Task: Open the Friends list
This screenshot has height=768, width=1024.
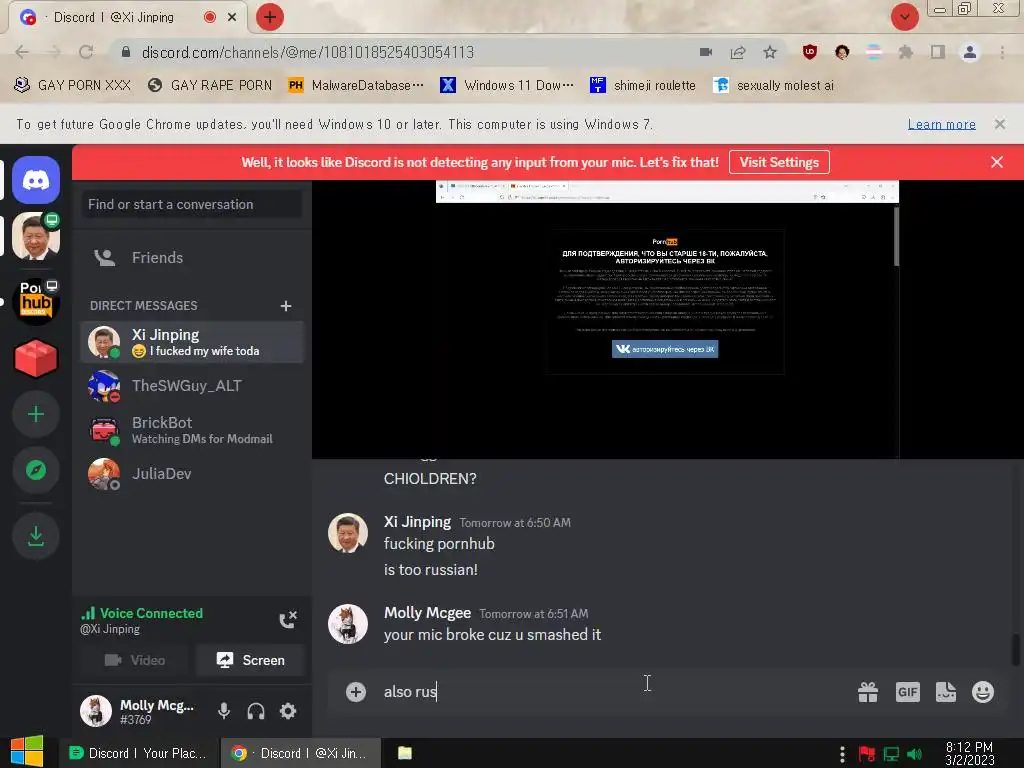Action: 192,257
